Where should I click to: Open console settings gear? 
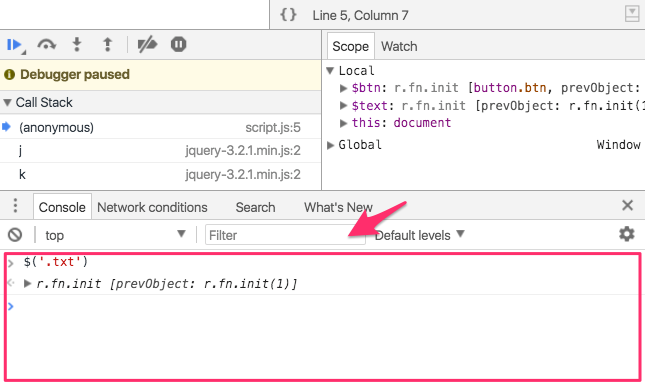click(626, 234)
